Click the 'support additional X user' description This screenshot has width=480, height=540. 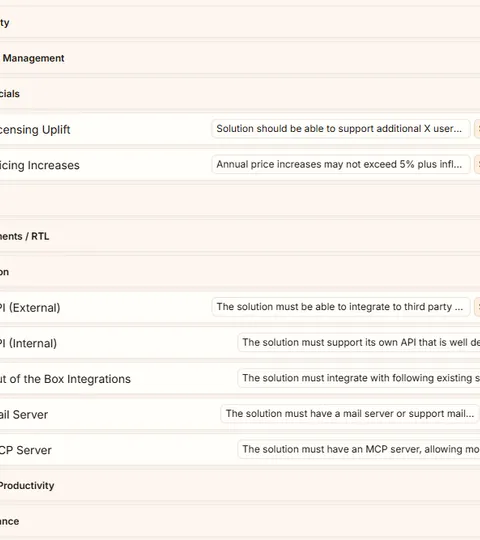[x=341, y=129]
